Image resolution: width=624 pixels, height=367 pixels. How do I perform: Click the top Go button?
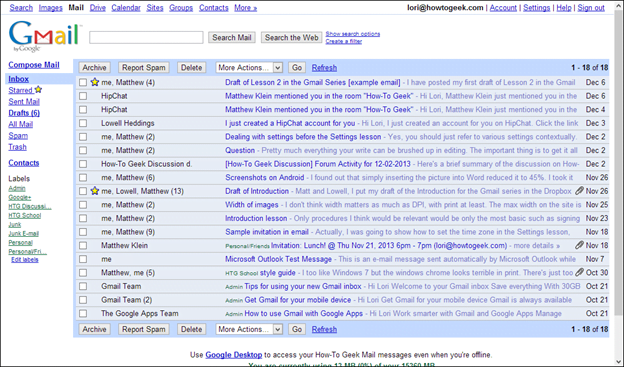click(297, 68)
